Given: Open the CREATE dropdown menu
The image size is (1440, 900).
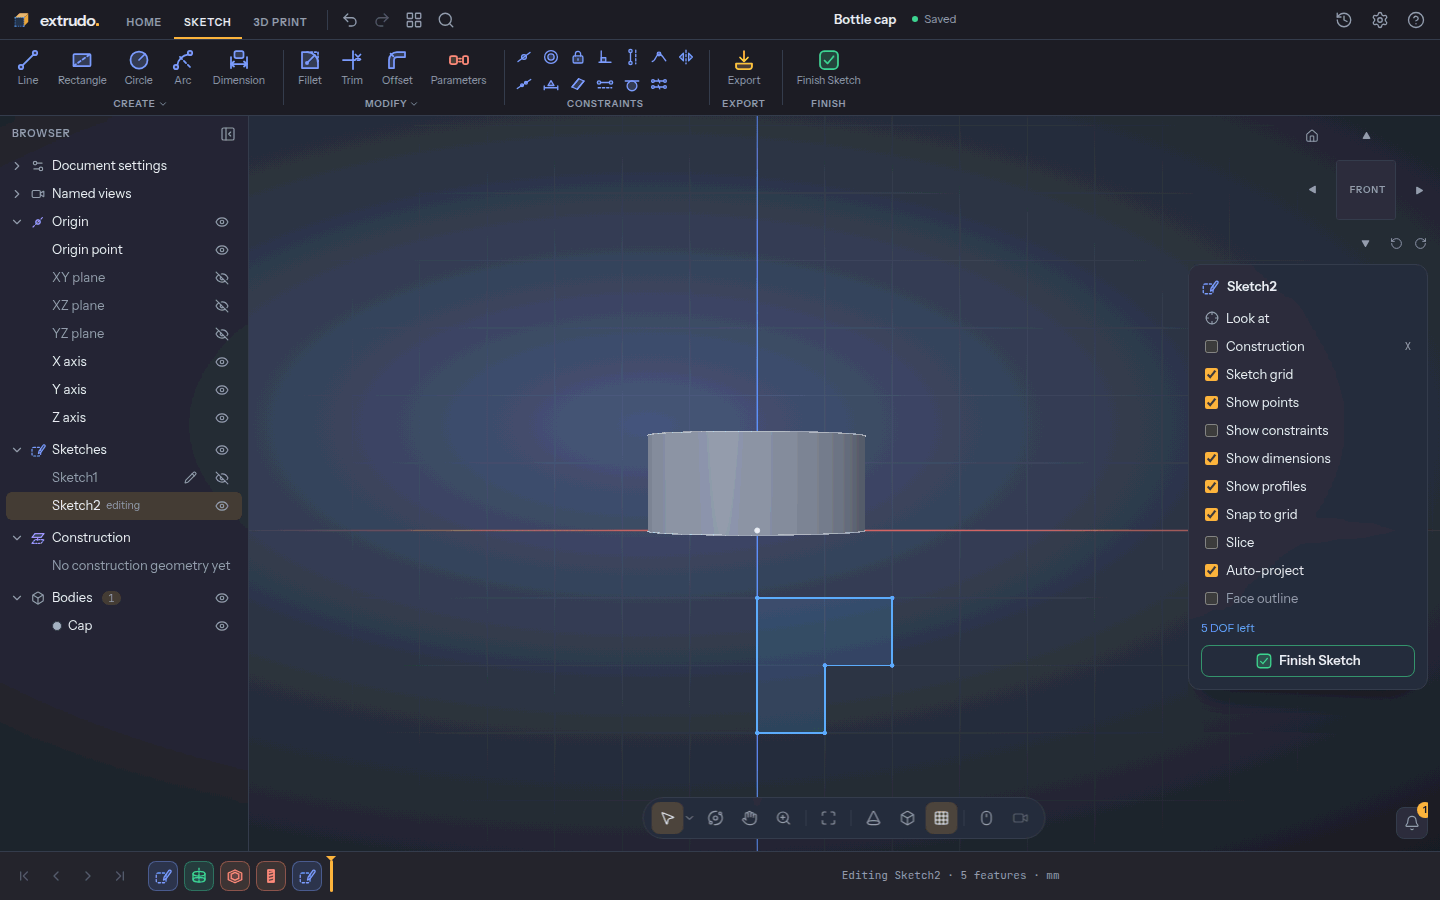Looking at the screenshot, I should [x=140, y=104].
